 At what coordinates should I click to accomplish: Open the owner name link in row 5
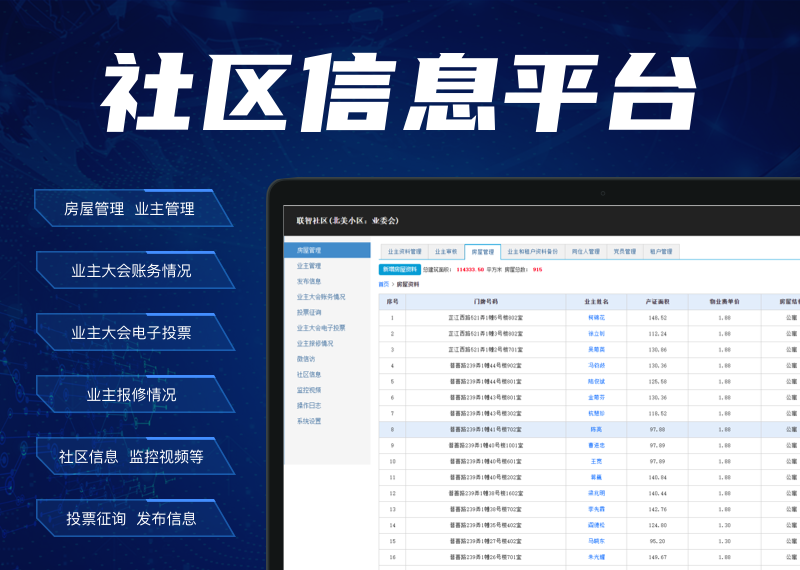[596, 382]
